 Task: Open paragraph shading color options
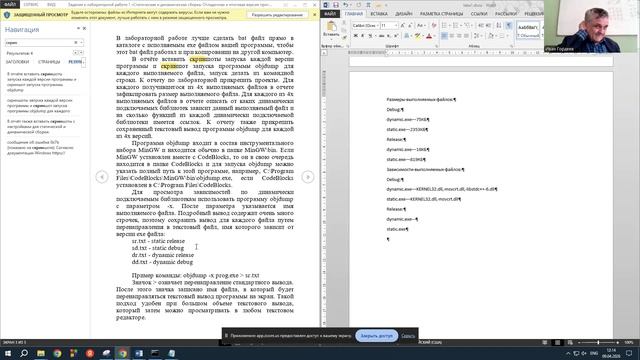(x=491, y=36)
